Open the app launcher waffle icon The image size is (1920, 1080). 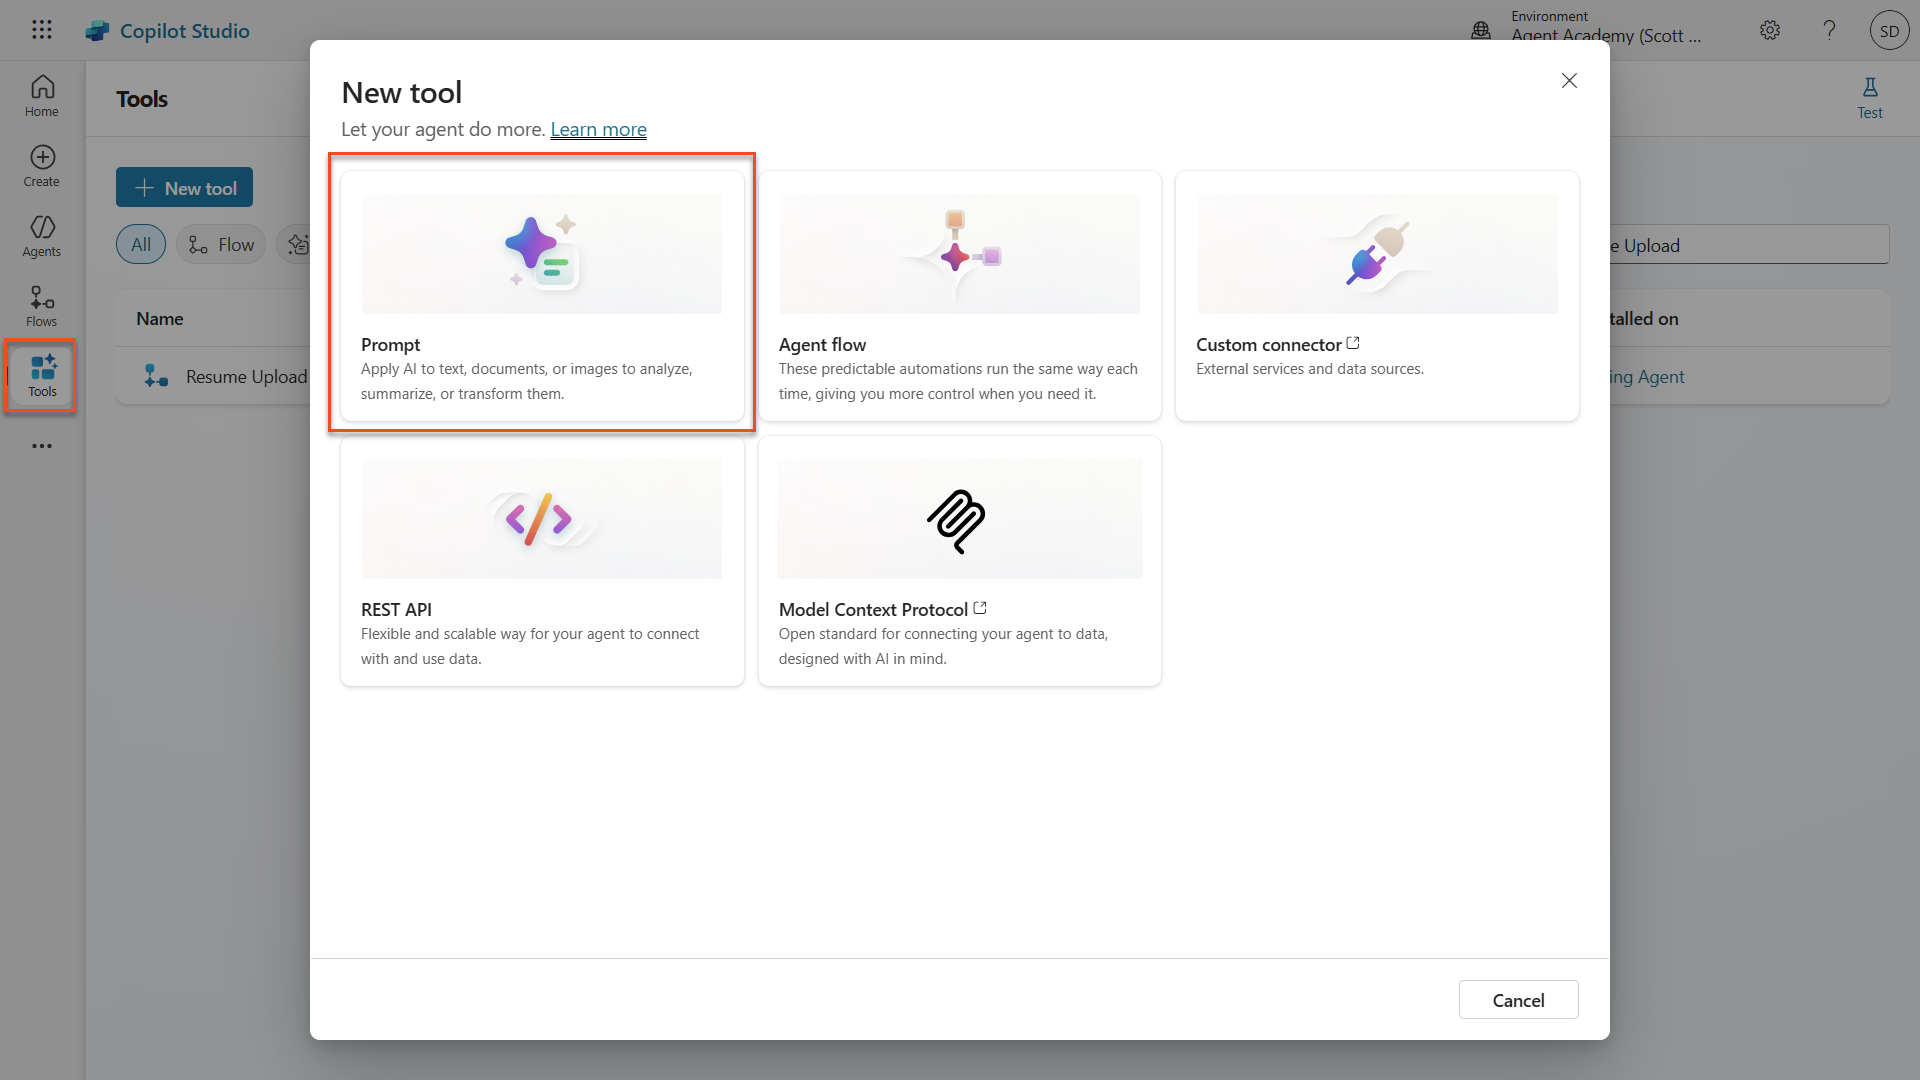pos(41,30)
